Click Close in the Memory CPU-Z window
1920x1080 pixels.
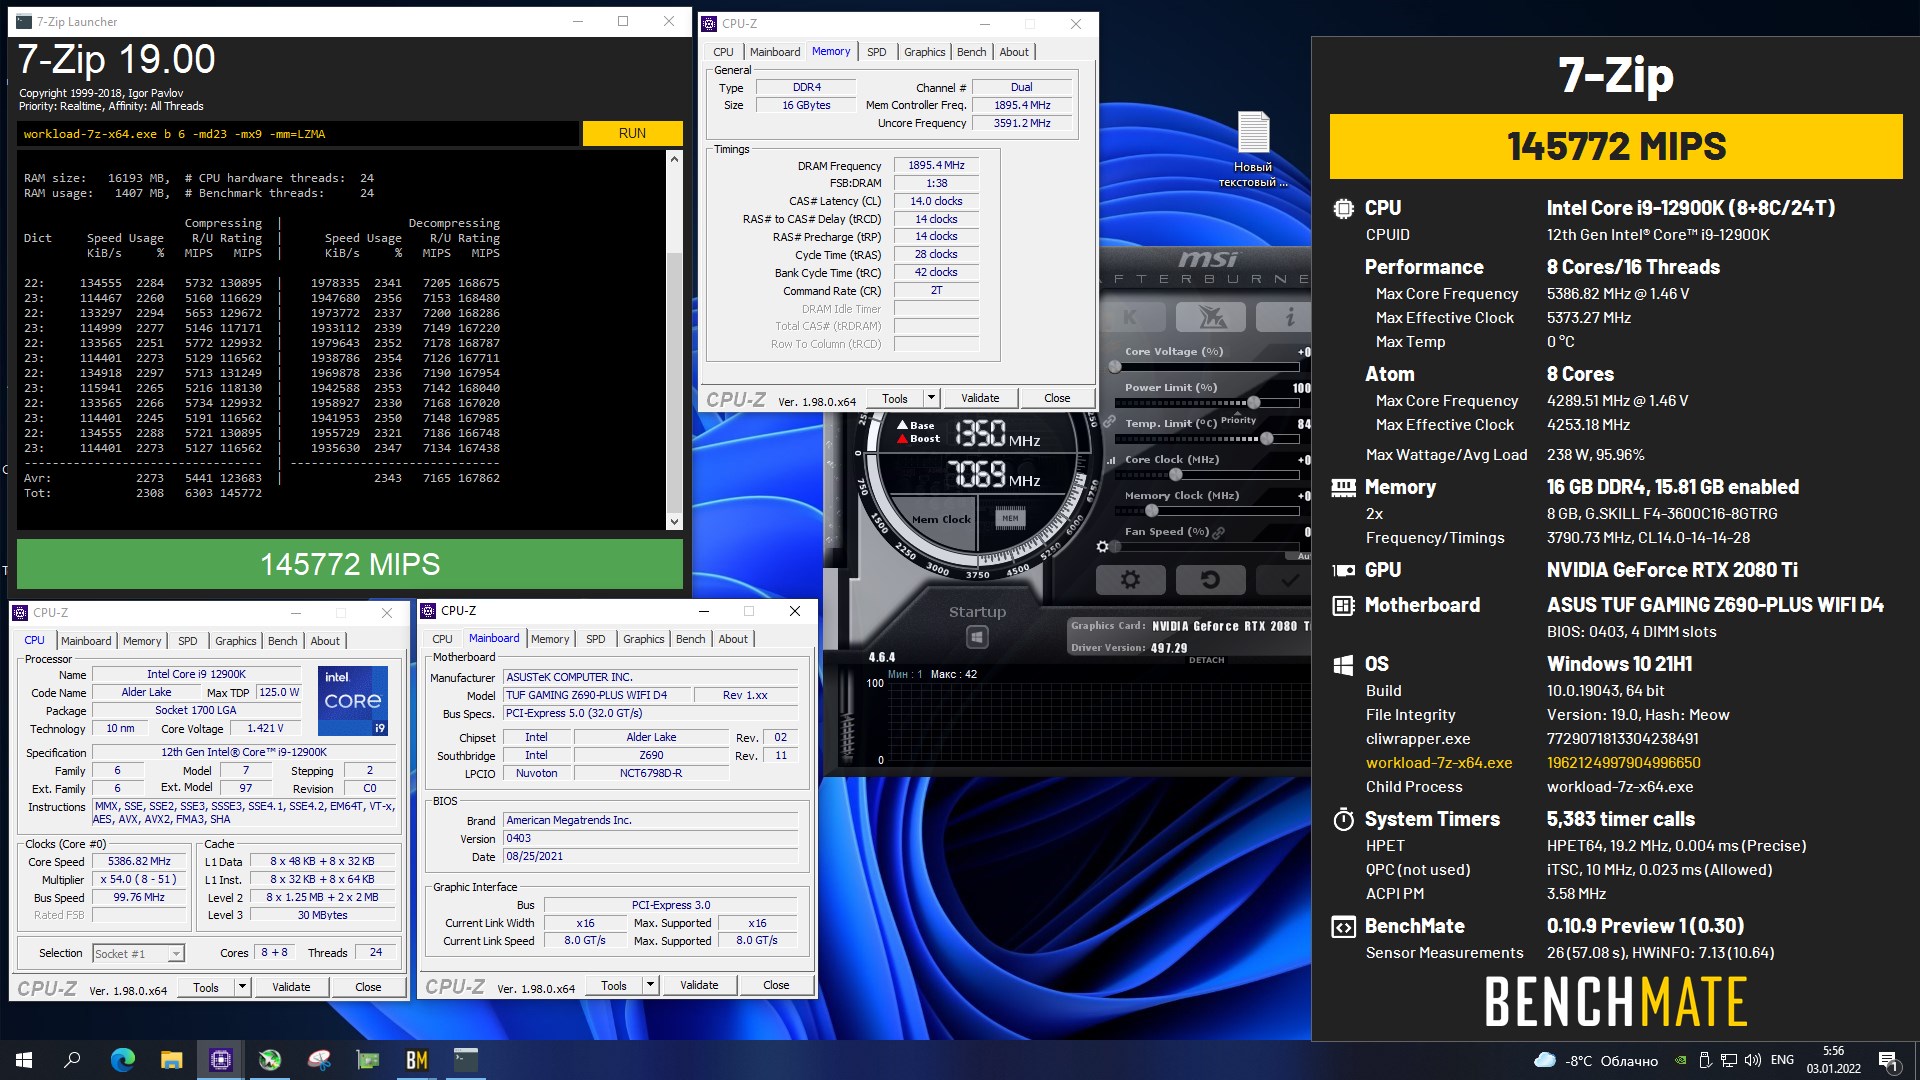tap(1057, 398)
